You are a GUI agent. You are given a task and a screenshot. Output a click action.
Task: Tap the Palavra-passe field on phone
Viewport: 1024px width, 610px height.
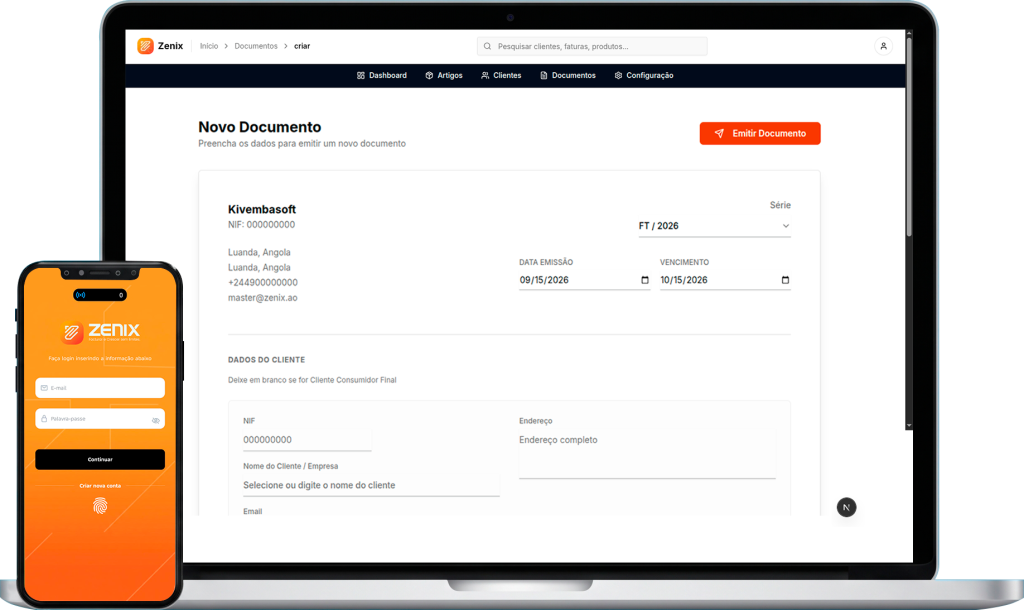point(100,419)
